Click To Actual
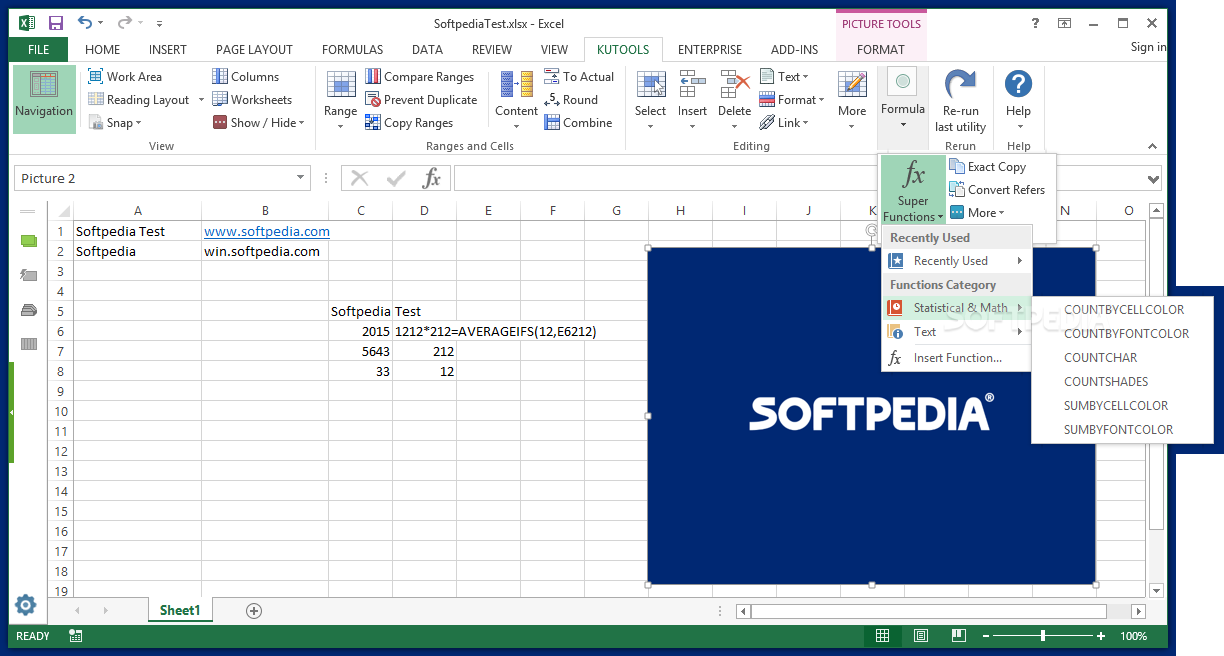The image size is (1224, 656). click(x=579, y=76)
